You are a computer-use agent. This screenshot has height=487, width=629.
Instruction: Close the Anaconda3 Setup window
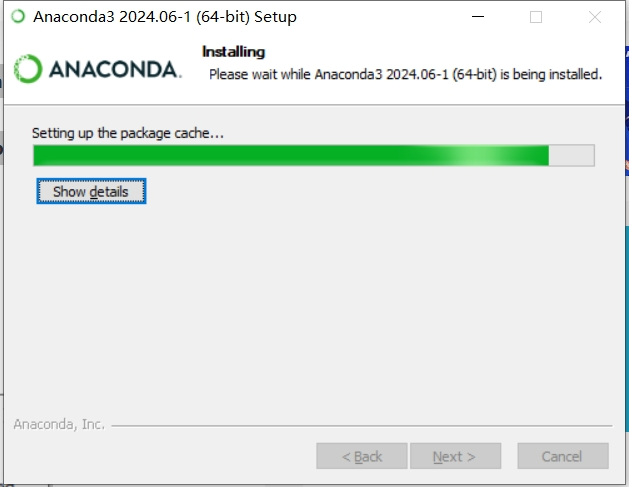595,17
